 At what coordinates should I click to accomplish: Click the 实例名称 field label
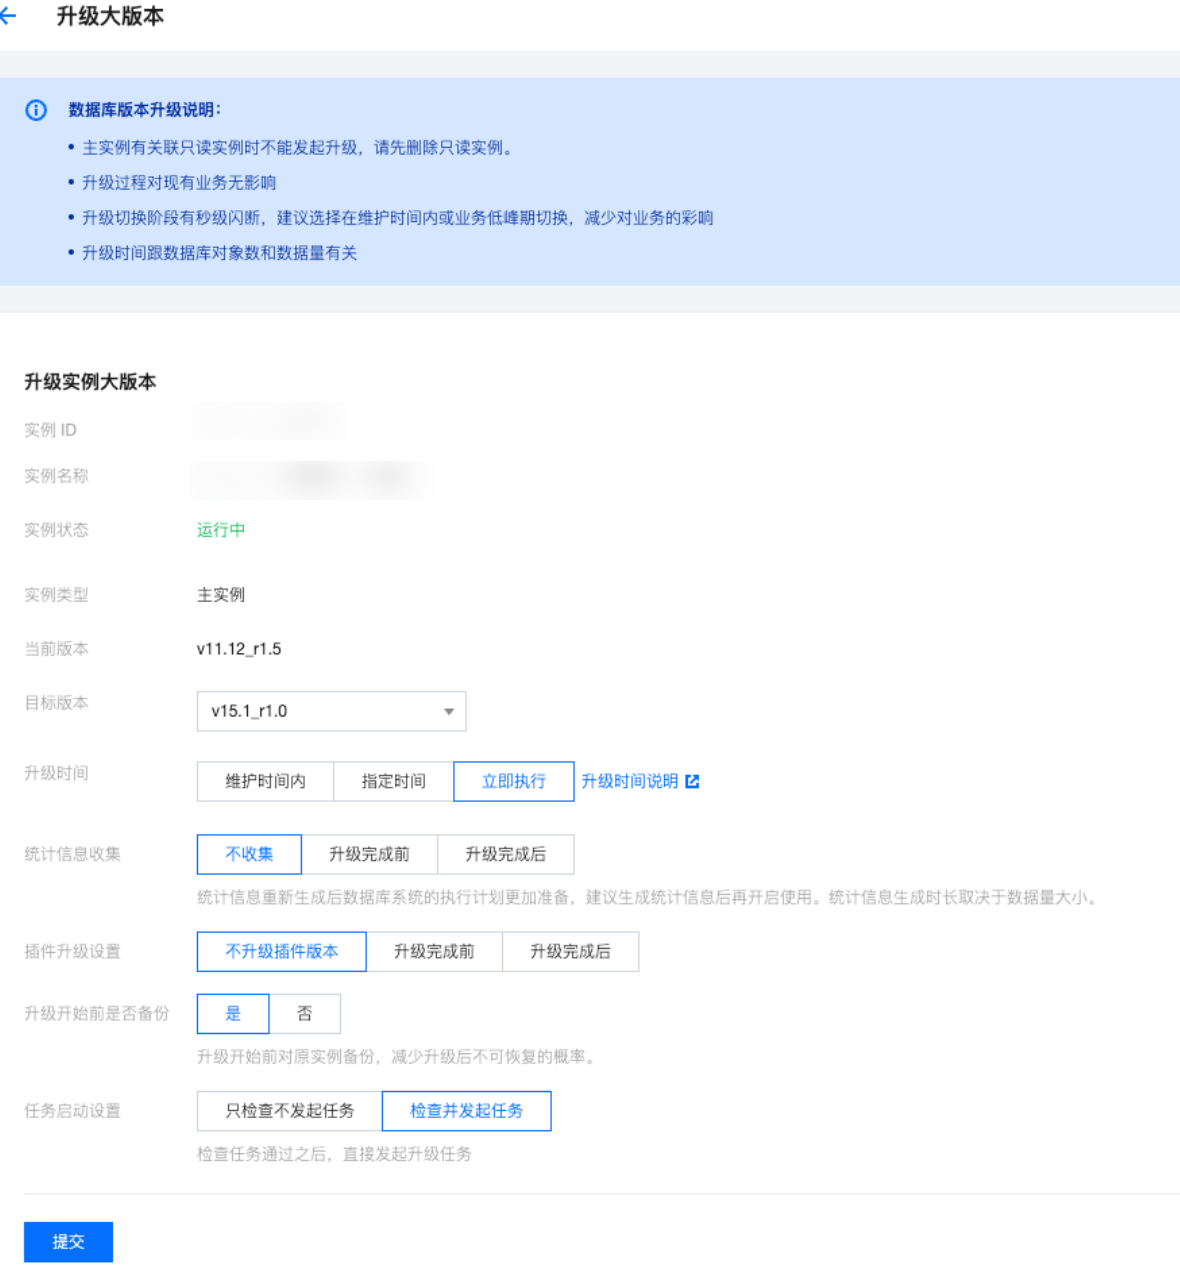pyautogui.click(x=56, y=476)
